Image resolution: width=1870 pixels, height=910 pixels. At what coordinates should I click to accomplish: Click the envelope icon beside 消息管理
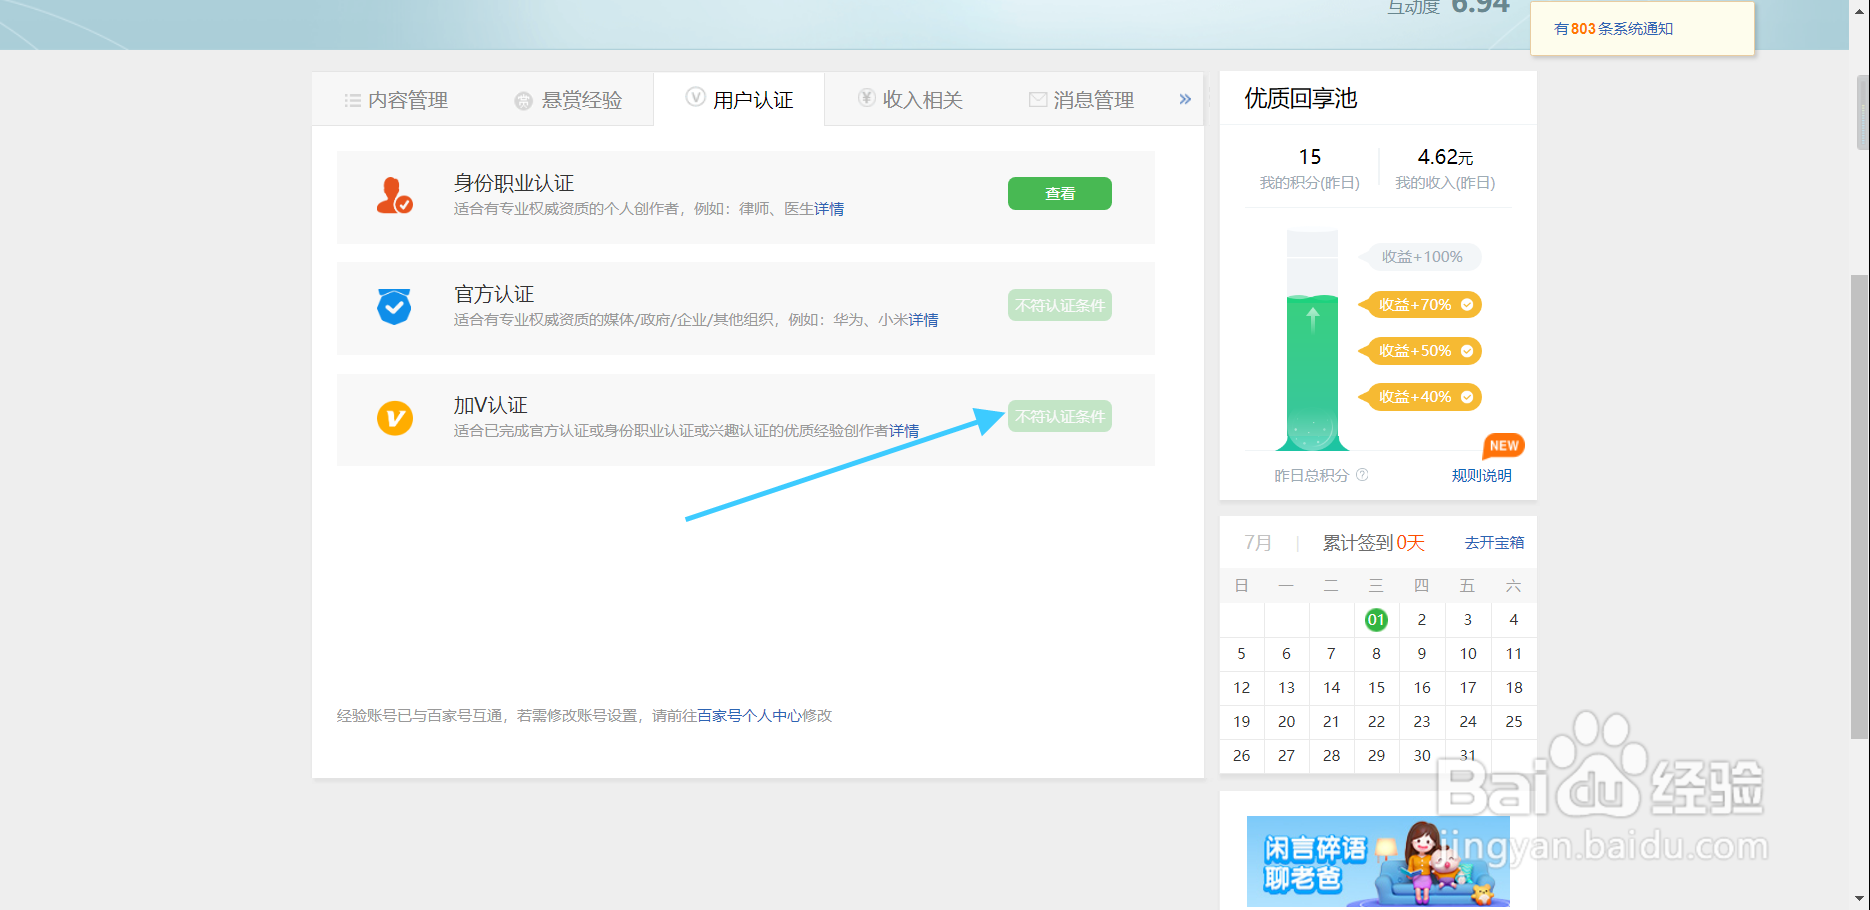[1038, 99]
